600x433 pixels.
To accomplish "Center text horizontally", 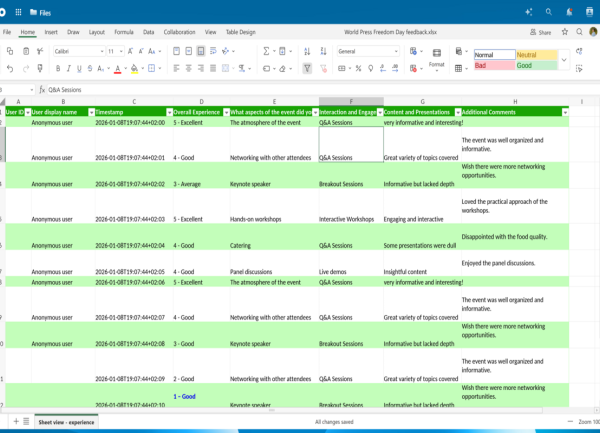I will 189,68.
